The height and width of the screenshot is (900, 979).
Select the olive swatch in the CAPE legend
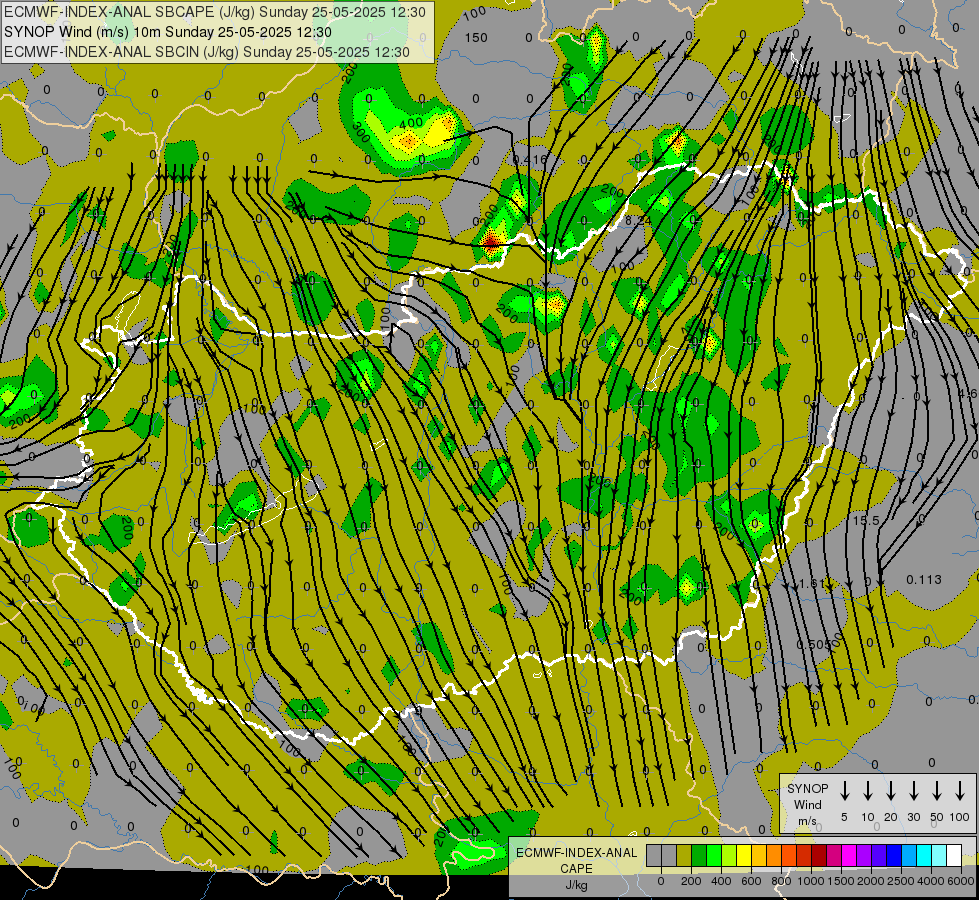tap(684, 855)
